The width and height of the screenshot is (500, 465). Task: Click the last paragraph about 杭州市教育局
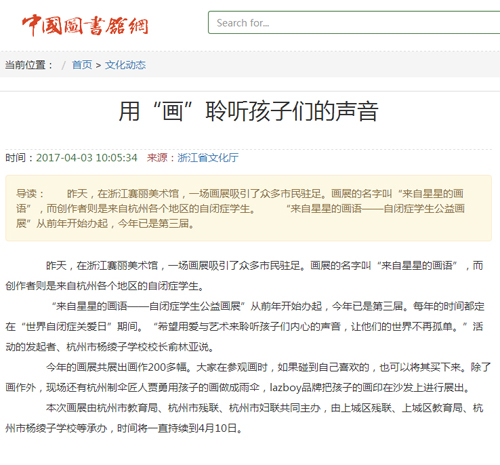point(244,418)
